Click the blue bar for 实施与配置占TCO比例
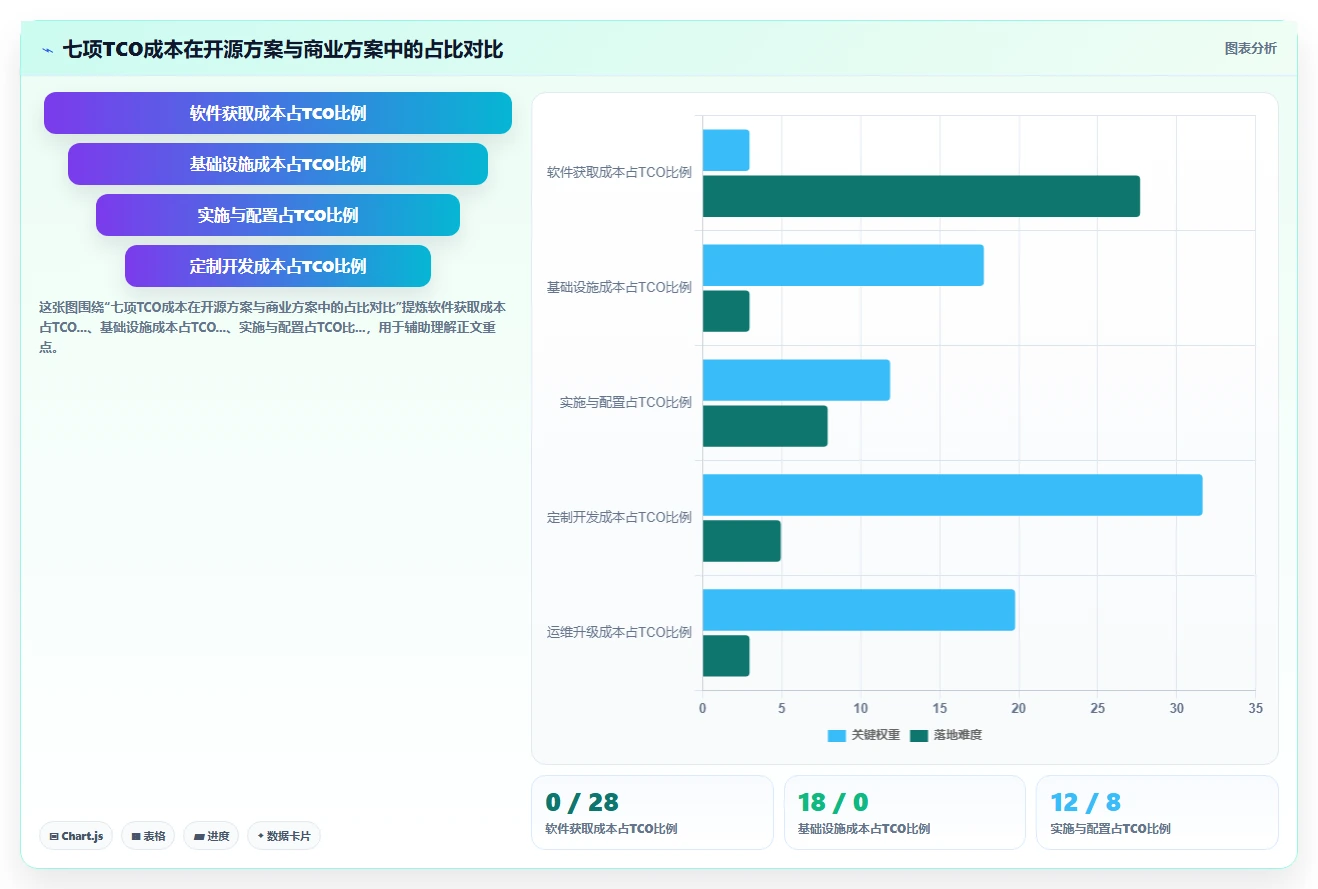 796,380
